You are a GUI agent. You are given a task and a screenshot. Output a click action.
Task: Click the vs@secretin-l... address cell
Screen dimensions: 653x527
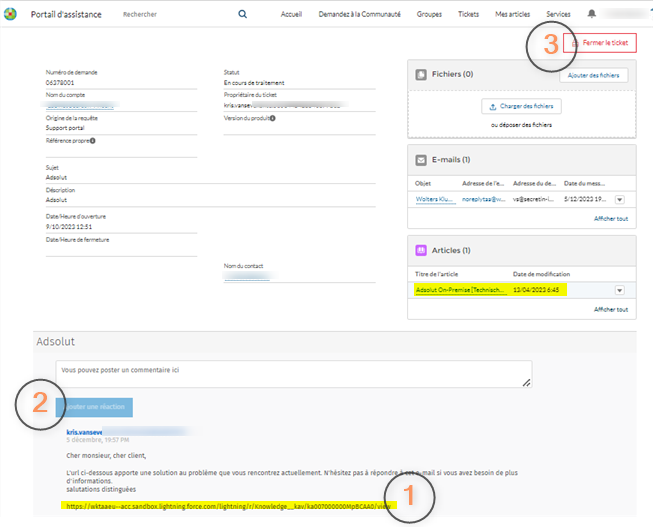click(533, 199)
